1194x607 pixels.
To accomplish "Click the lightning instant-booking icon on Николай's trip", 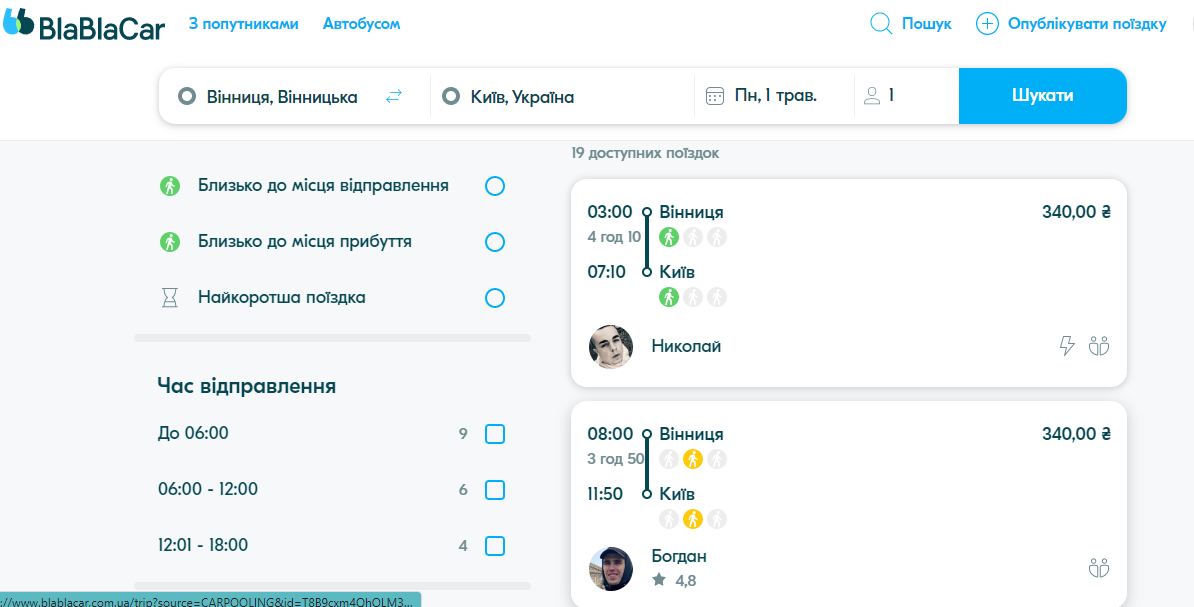I will coord(1066,345).
